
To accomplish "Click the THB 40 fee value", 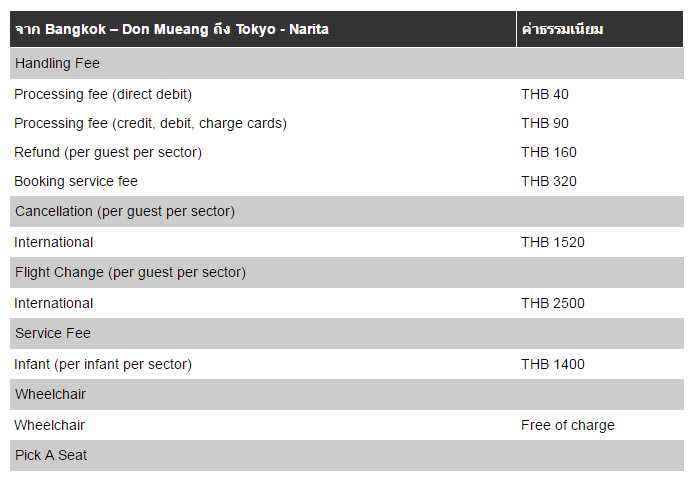I will 545,94.
